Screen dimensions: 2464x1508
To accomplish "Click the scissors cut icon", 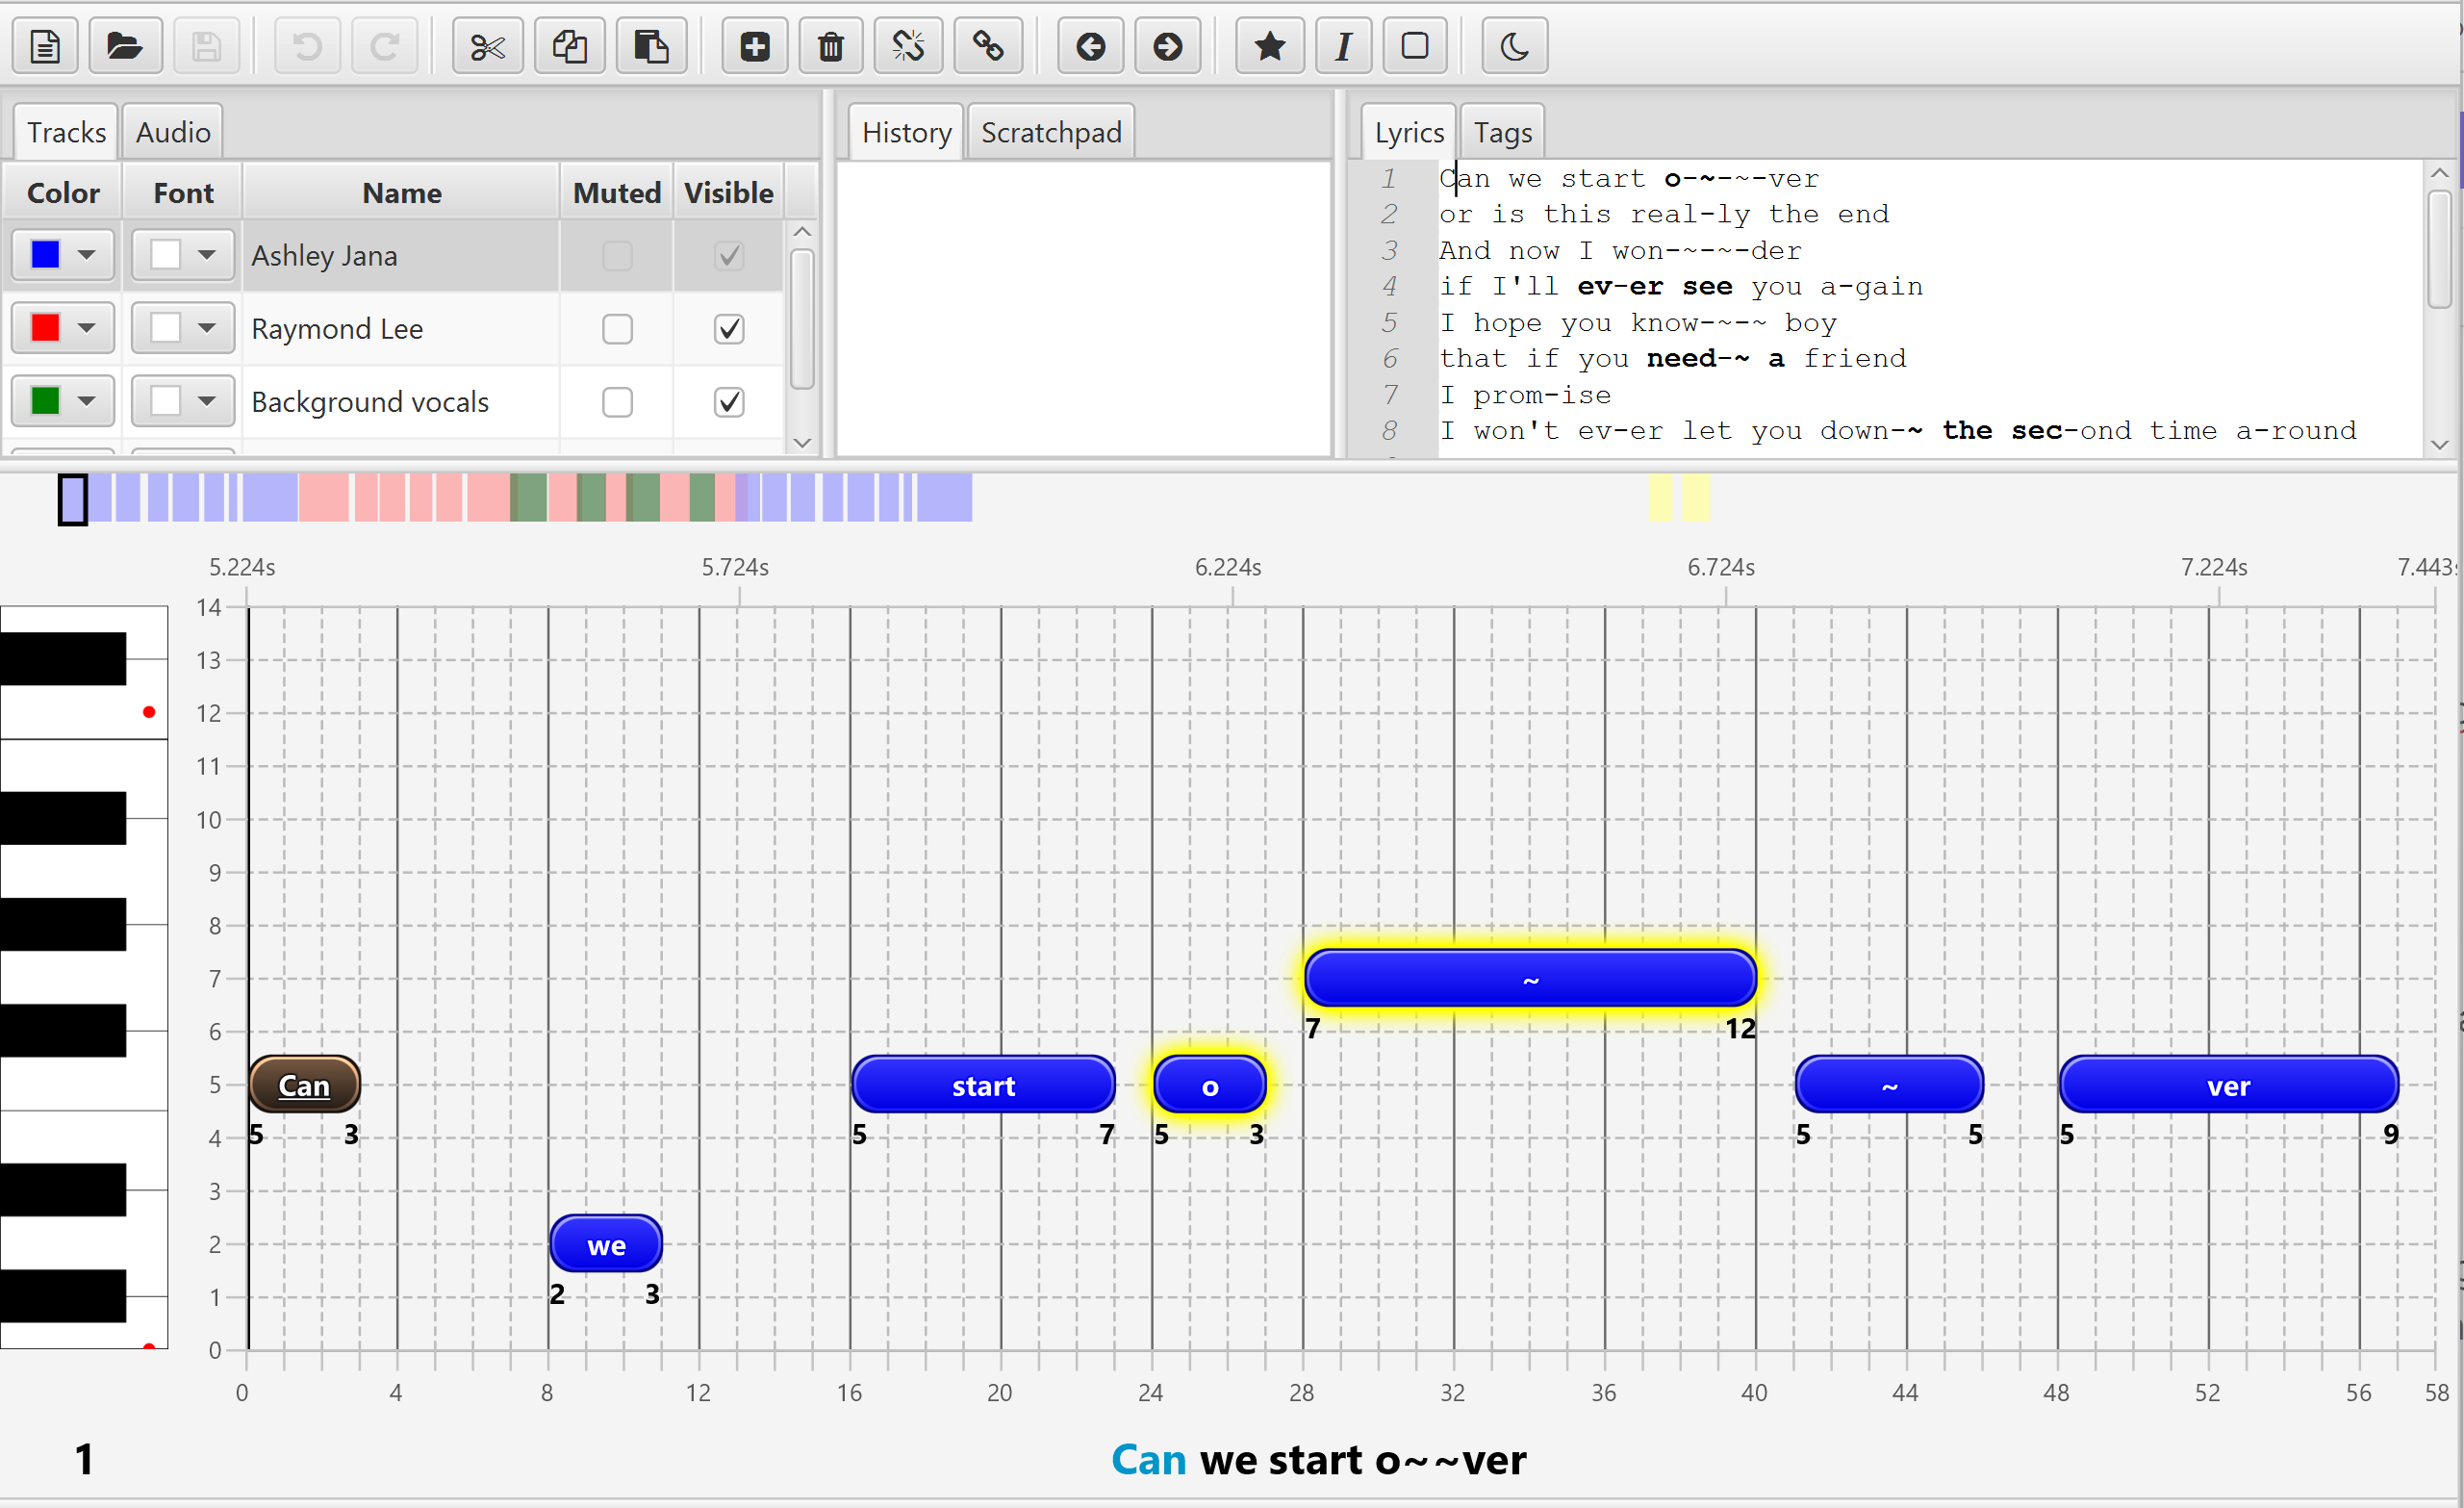I will click(487, 46).
